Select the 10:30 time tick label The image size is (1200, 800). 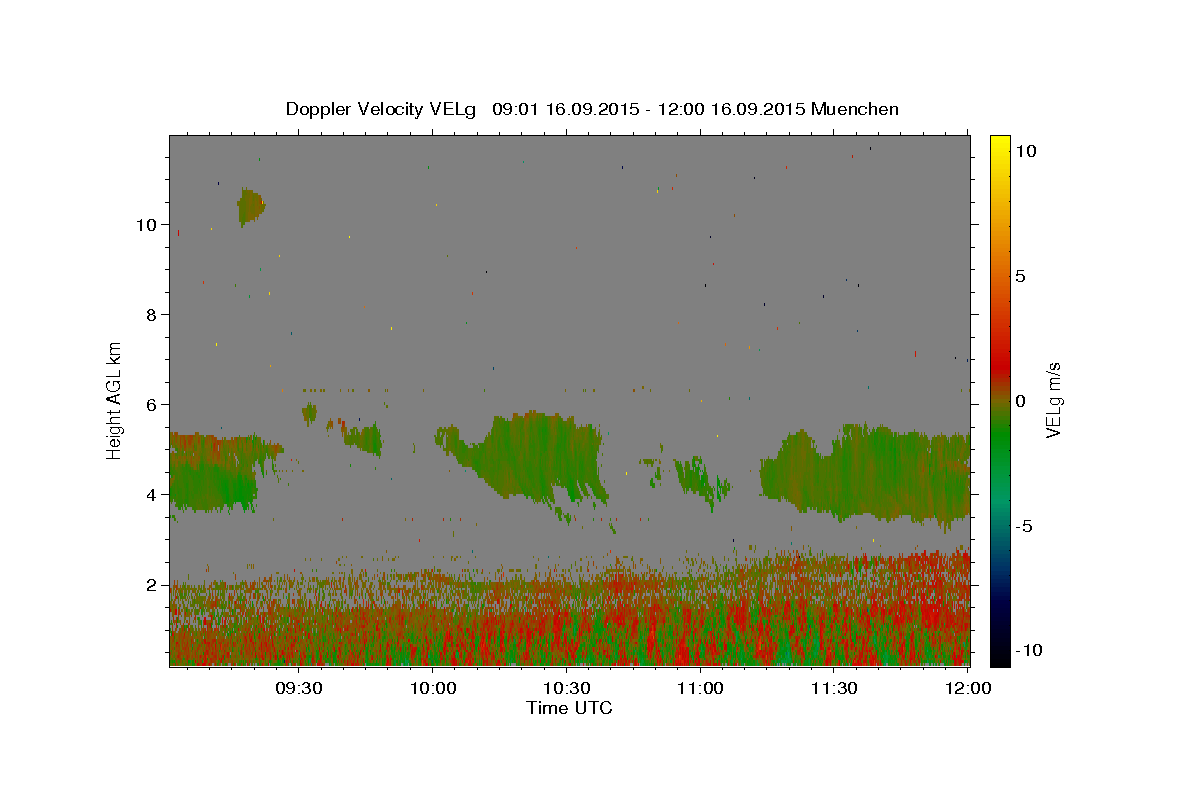pyautogui.click(x=566, y=688)
